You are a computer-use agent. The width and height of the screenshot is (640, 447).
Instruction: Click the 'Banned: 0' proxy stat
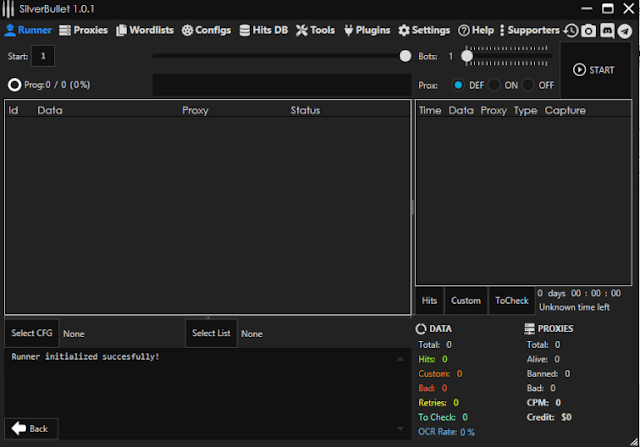click(548, 374)
